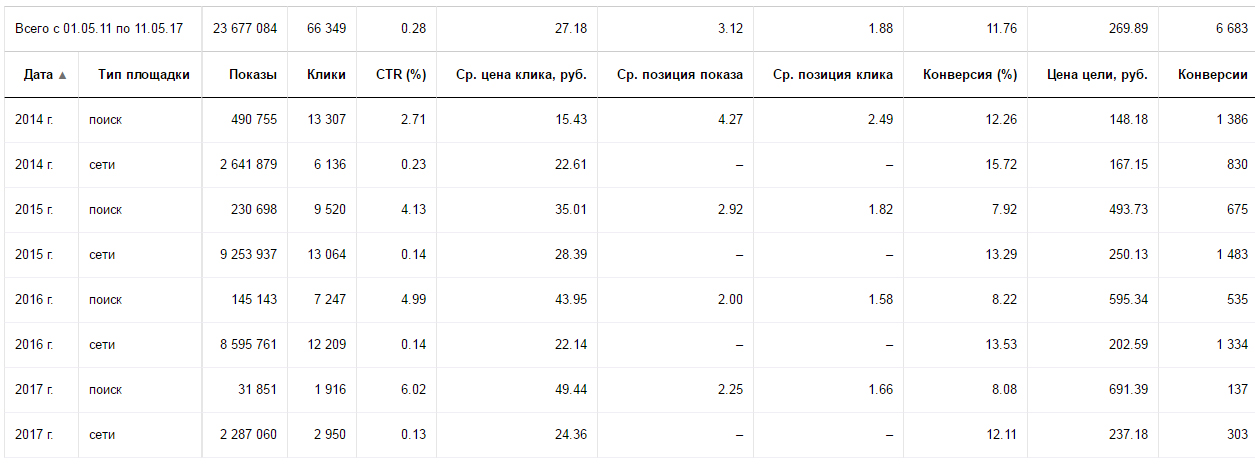Viewport: 1255px width, 472px height.
Task: Click Ср. позиция клика column header
Action: 833,75
